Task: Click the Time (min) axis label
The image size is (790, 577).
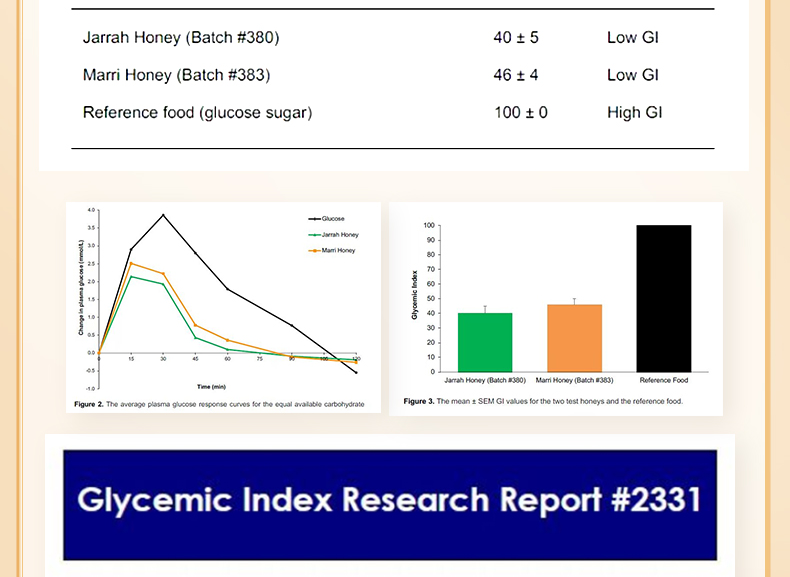Action: 211,386
